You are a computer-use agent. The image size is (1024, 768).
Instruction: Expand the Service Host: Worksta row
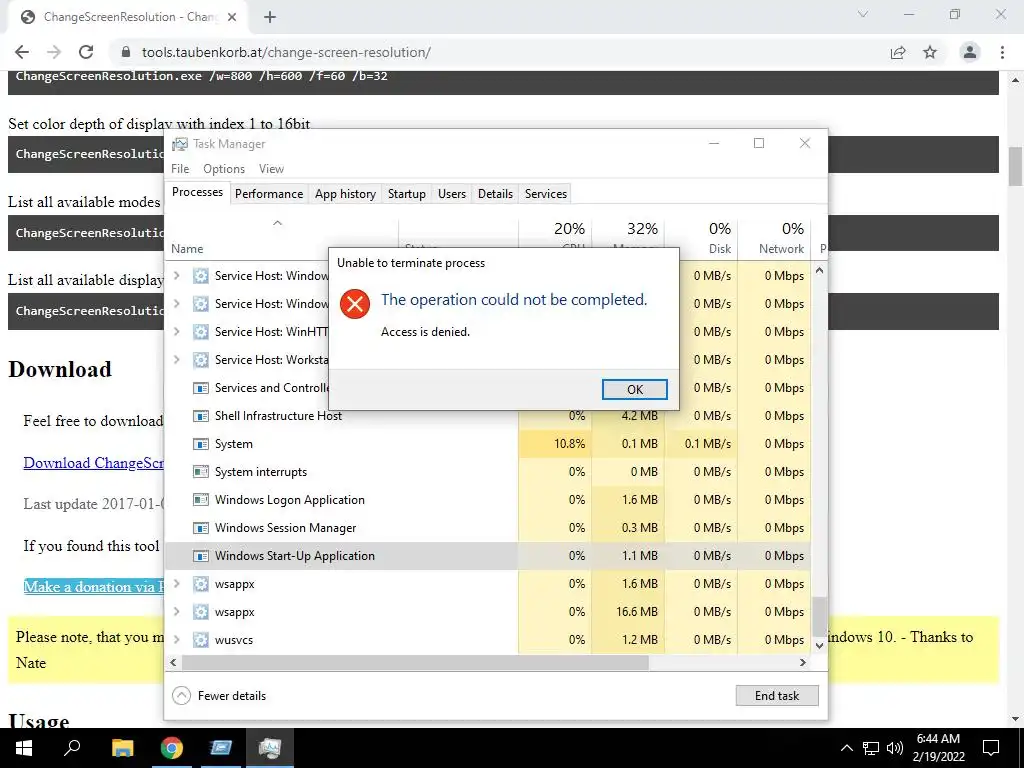click(x=176, y=359)
